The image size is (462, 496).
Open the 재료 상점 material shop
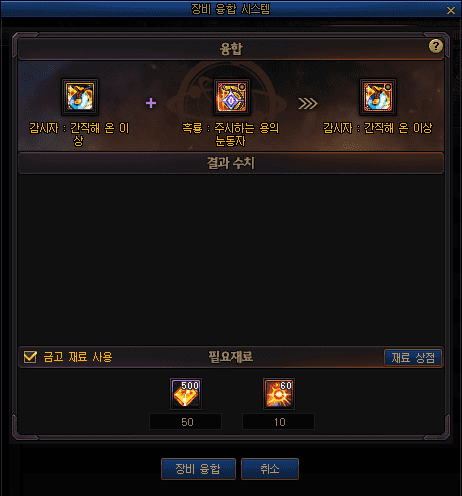pos(413,358)
